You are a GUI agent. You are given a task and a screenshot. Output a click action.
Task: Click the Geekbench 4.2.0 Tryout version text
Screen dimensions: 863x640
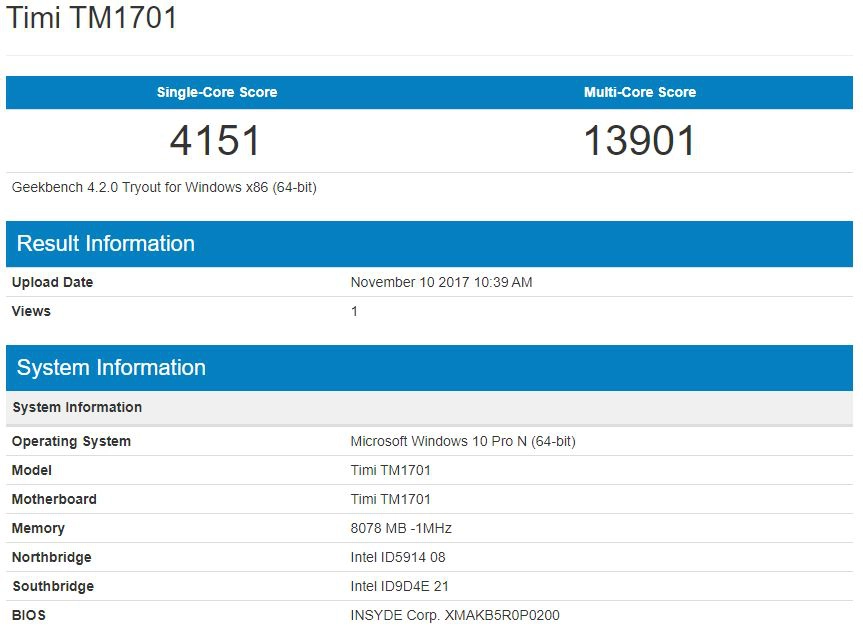164,187
